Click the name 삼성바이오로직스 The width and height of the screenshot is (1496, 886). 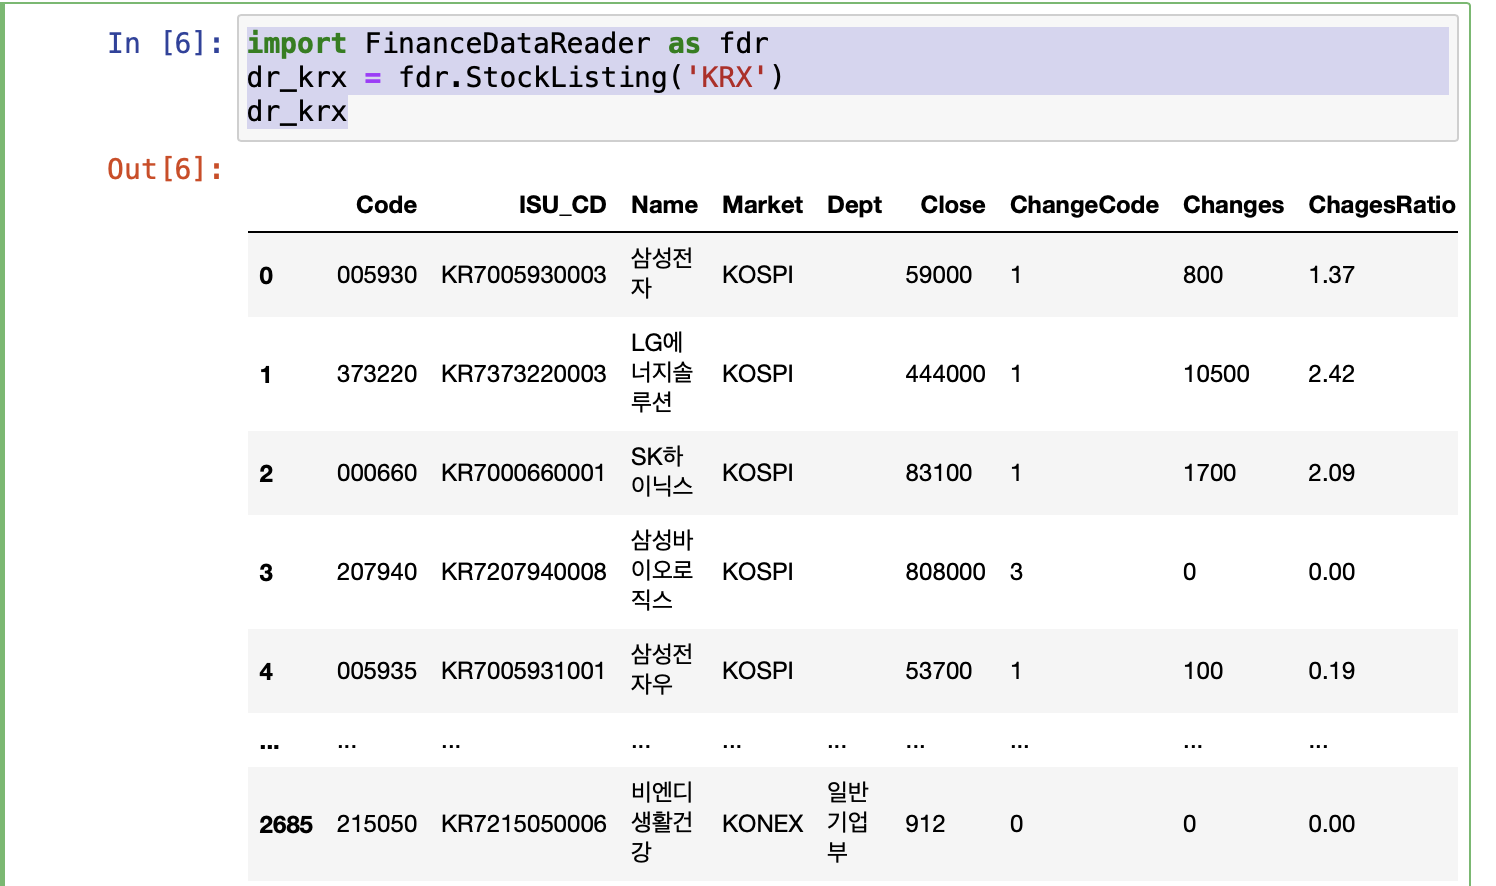coord(661,570)
